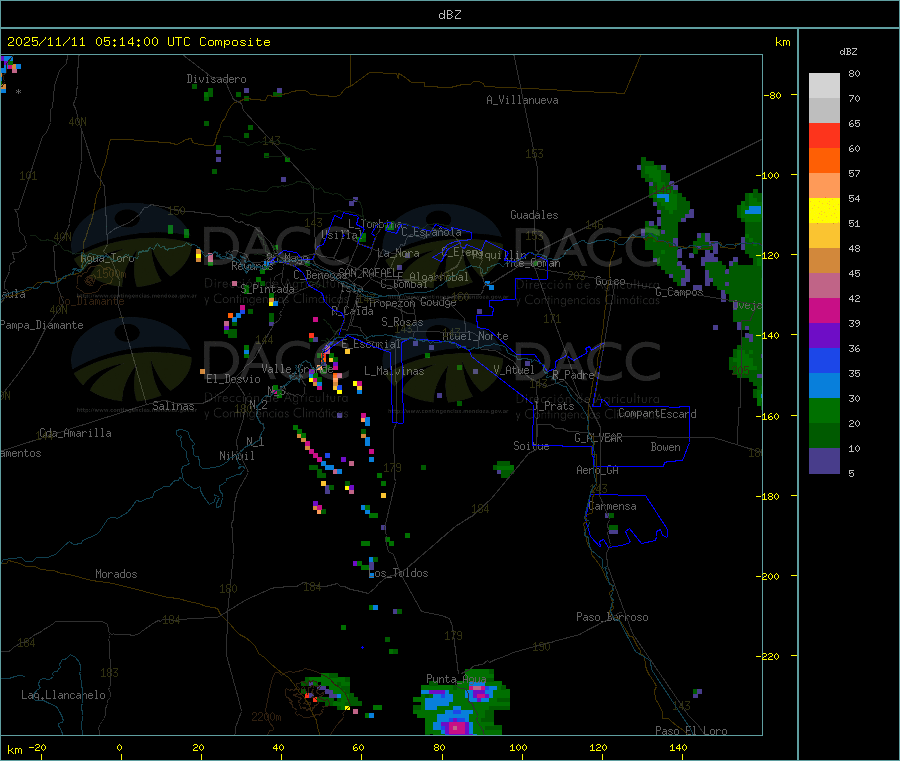900x761 pixels.
Task: Click the 'Divisadero' map label
Action: tap(216, 79)
